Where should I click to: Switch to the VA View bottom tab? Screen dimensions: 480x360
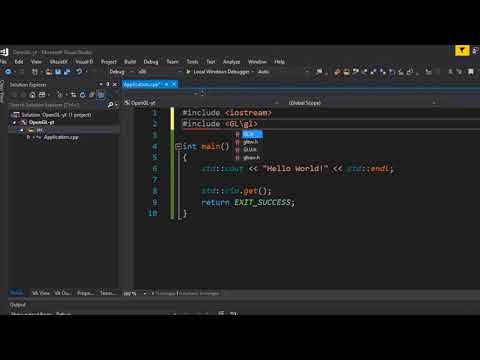click(x=41, y=293)
